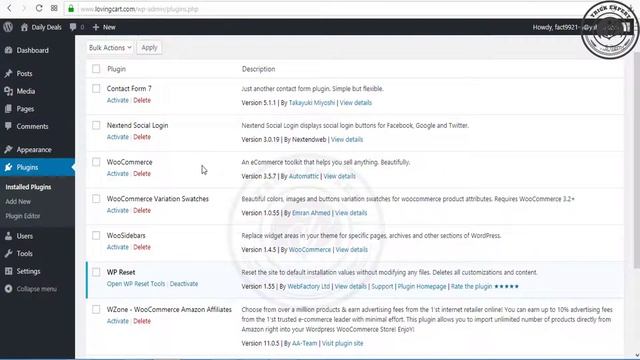Open Appearance brush icon in sidebar
The image size is (640, 360).
pos(9,149)
